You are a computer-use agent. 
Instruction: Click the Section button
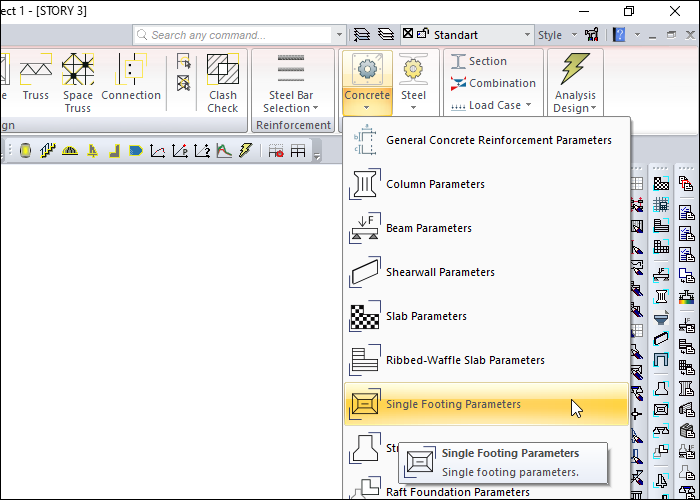click(x=479, y=61)
